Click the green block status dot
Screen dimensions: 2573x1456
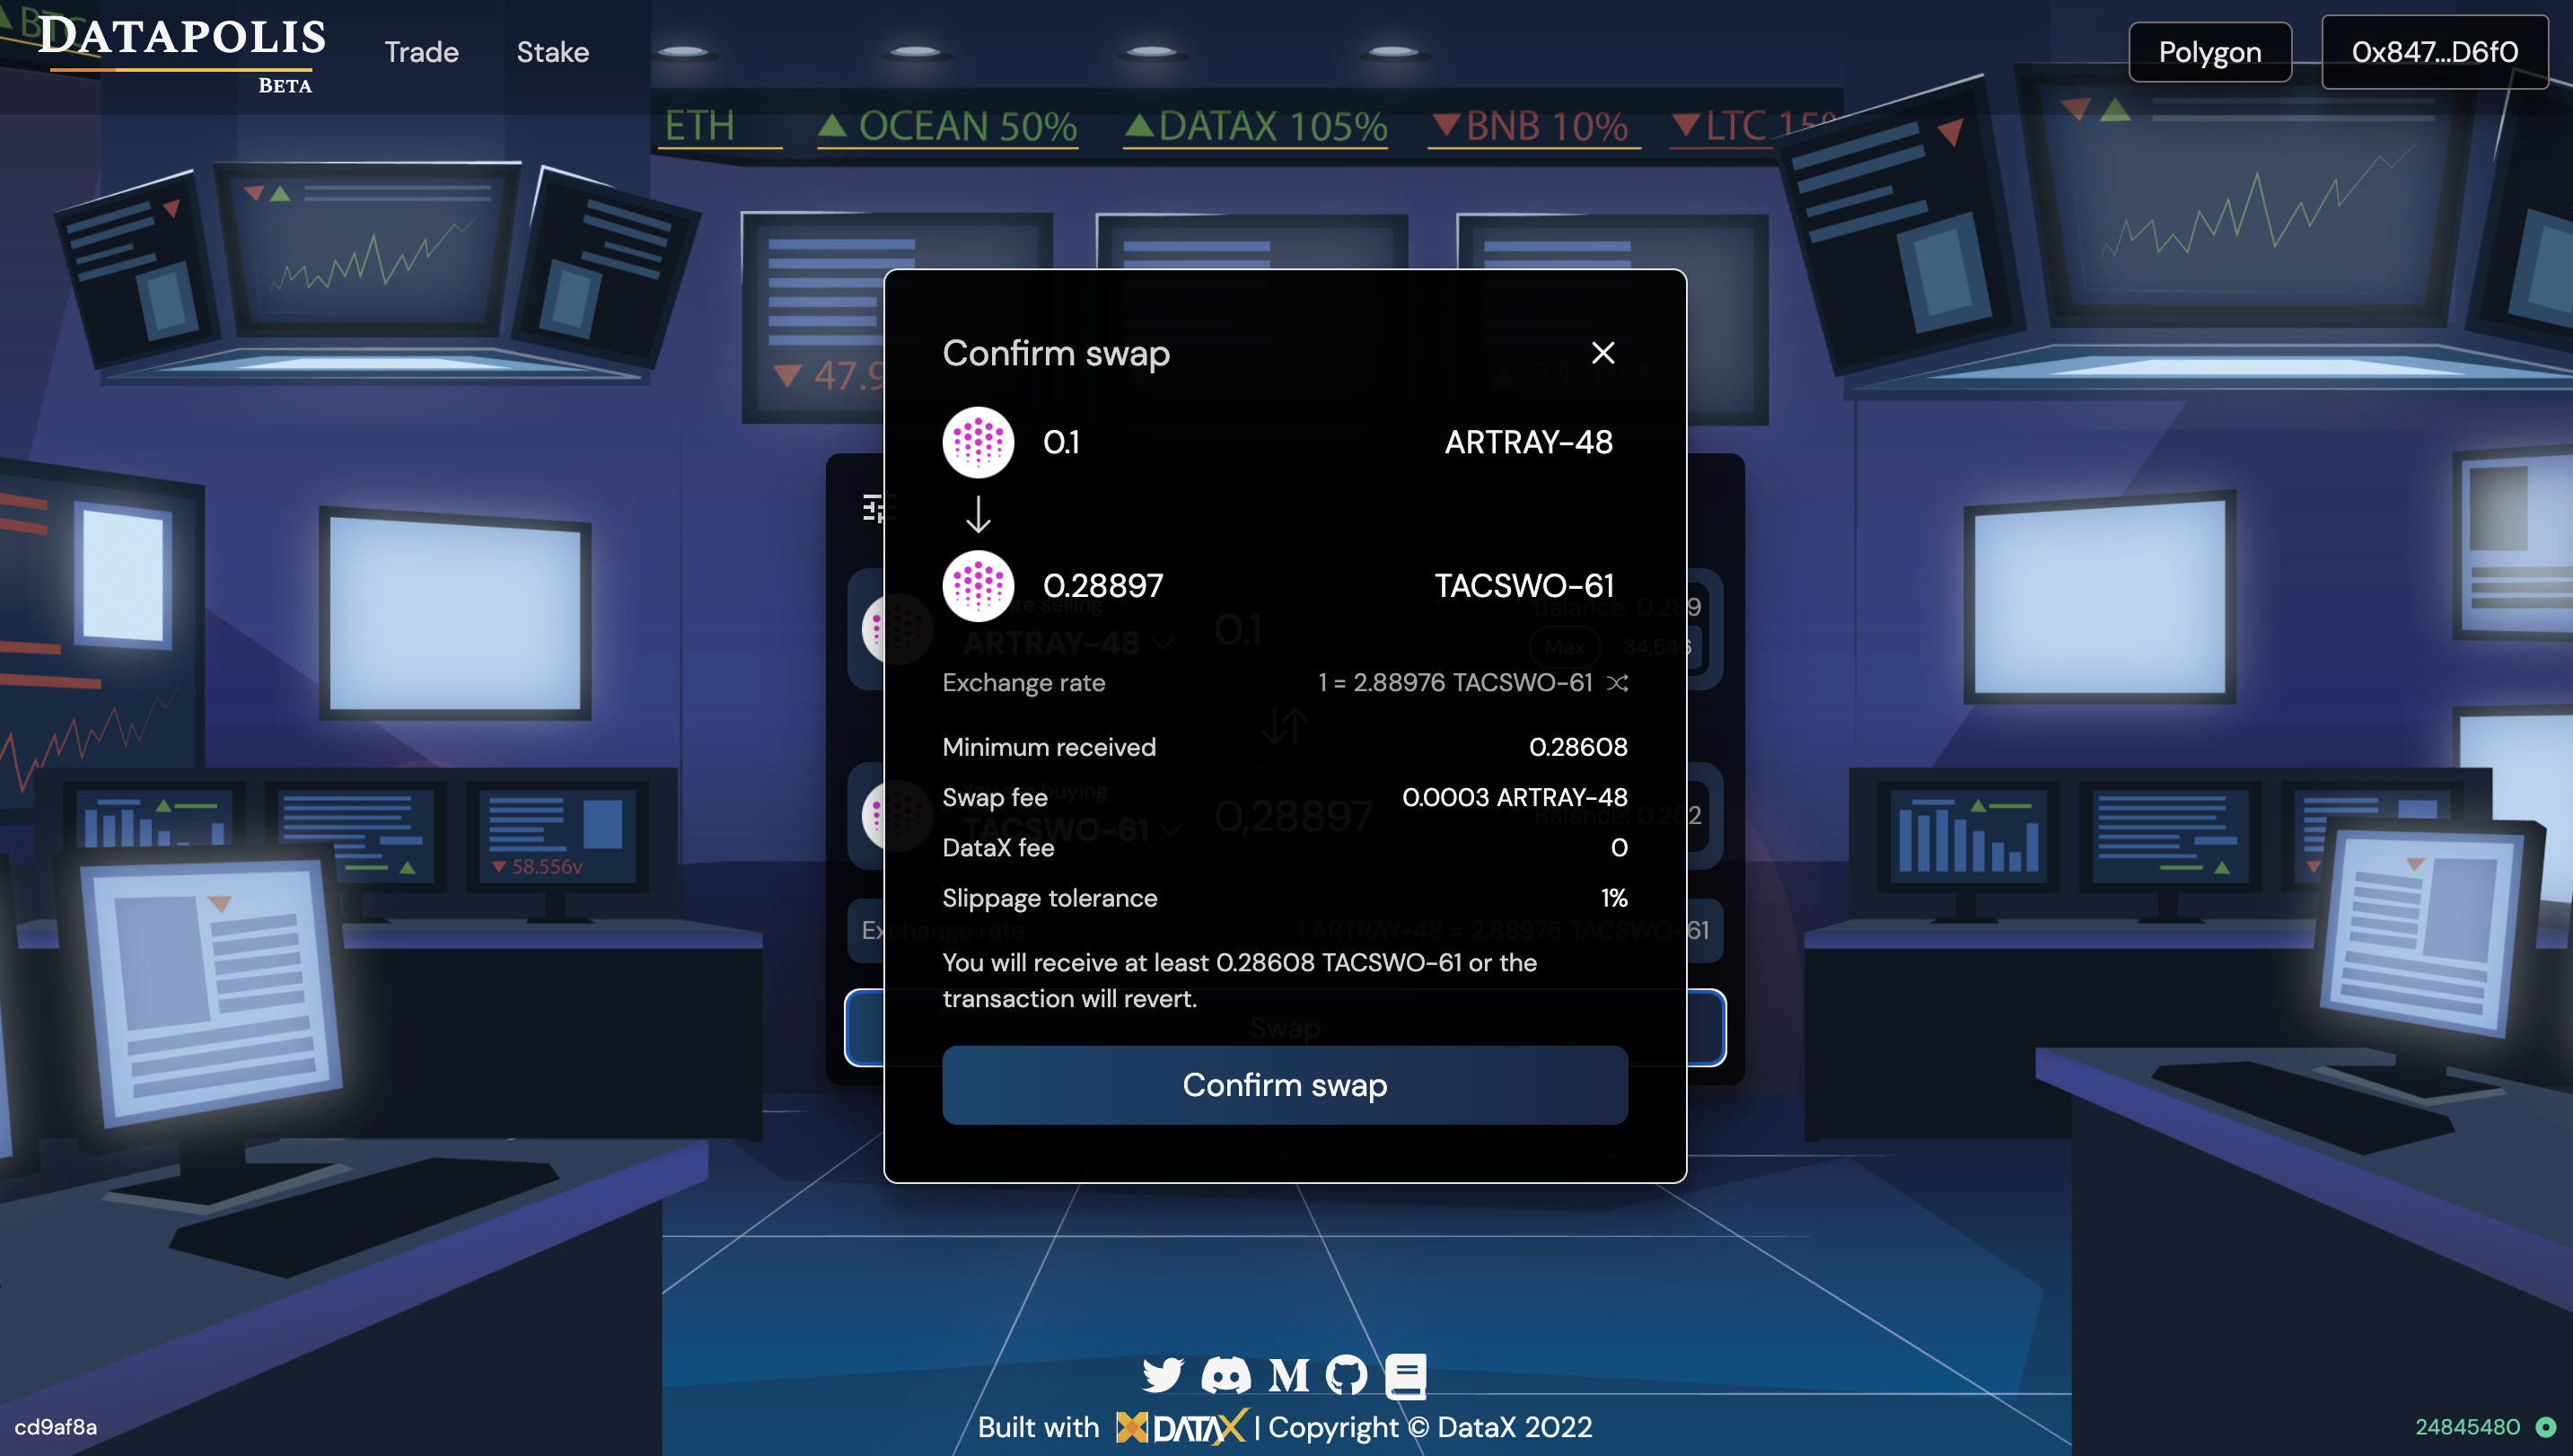point(2546,1427)
